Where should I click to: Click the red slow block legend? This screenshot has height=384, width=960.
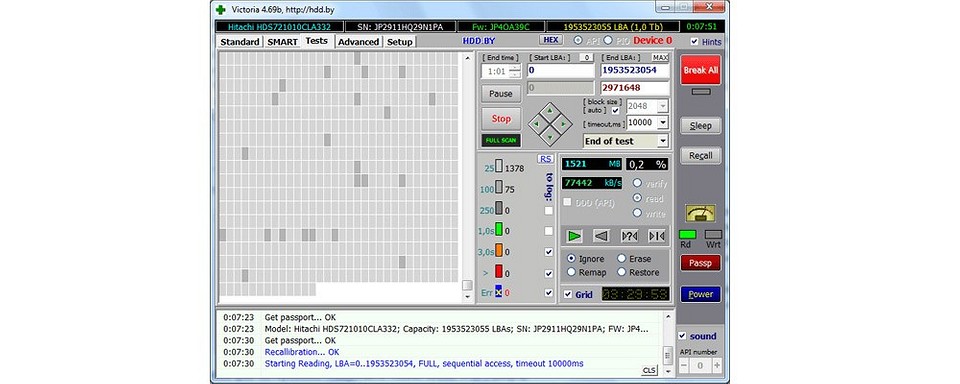click(x=499, y=272)
